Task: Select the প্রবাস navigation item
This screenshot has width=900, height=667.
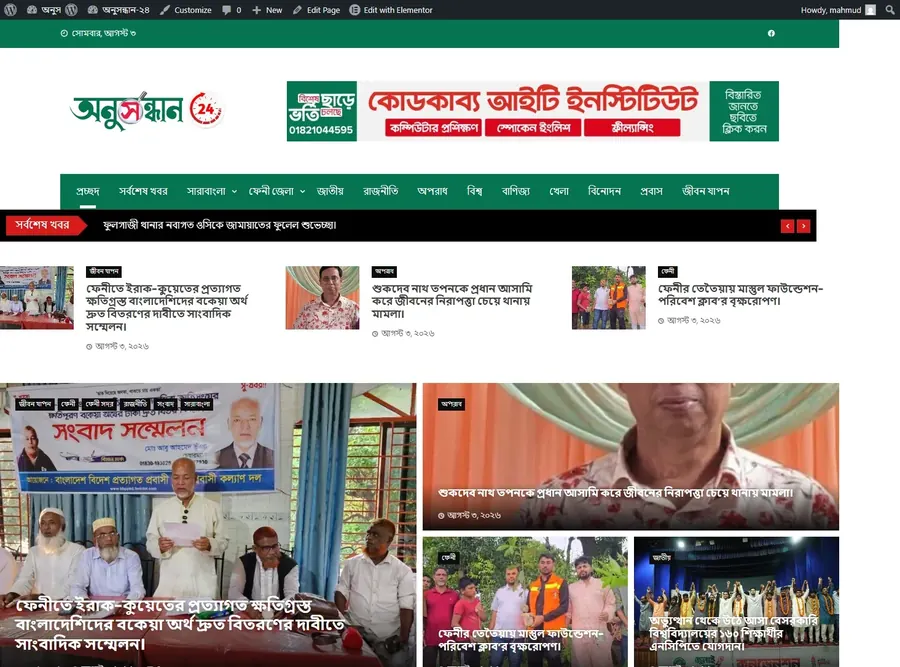Action: click(651, 191)
